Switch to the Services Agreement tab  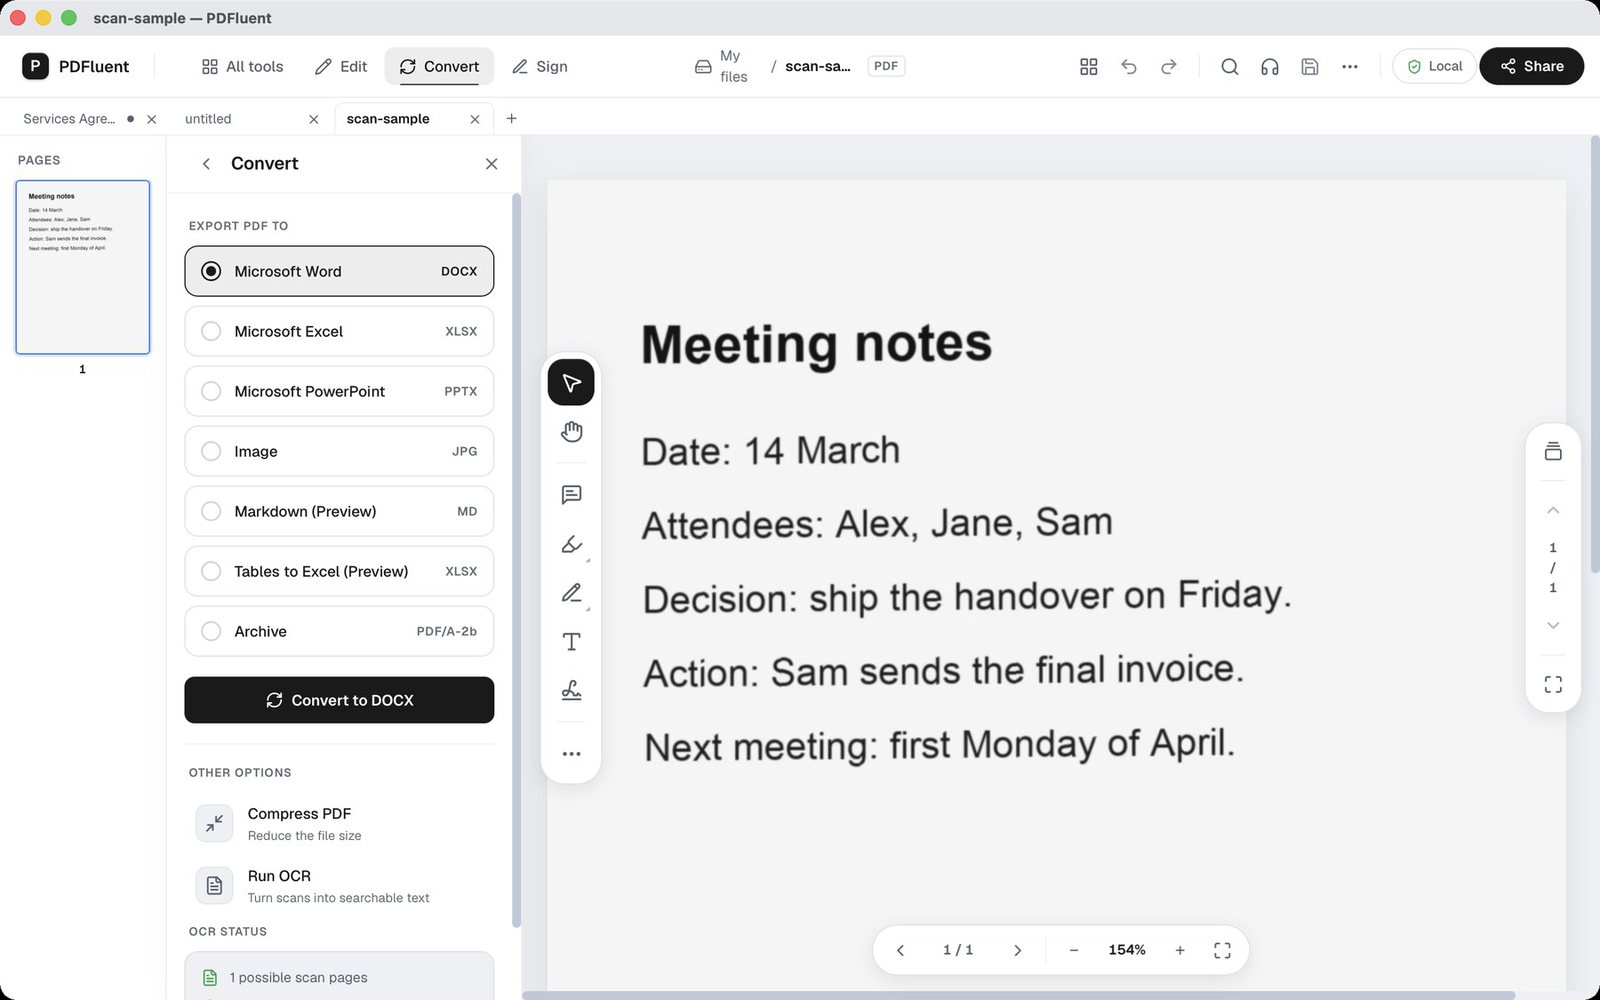(70, 119)
